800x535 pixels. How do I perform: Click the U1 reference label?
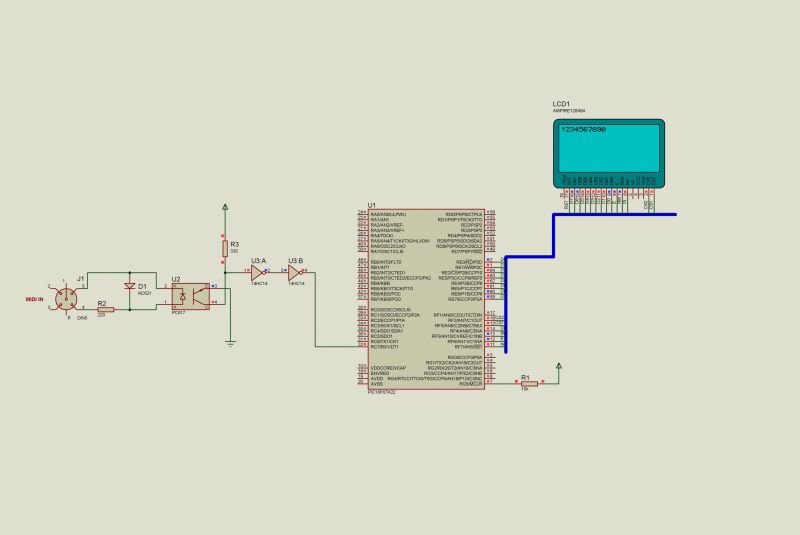pyautogui.click(x=372, y=204)
